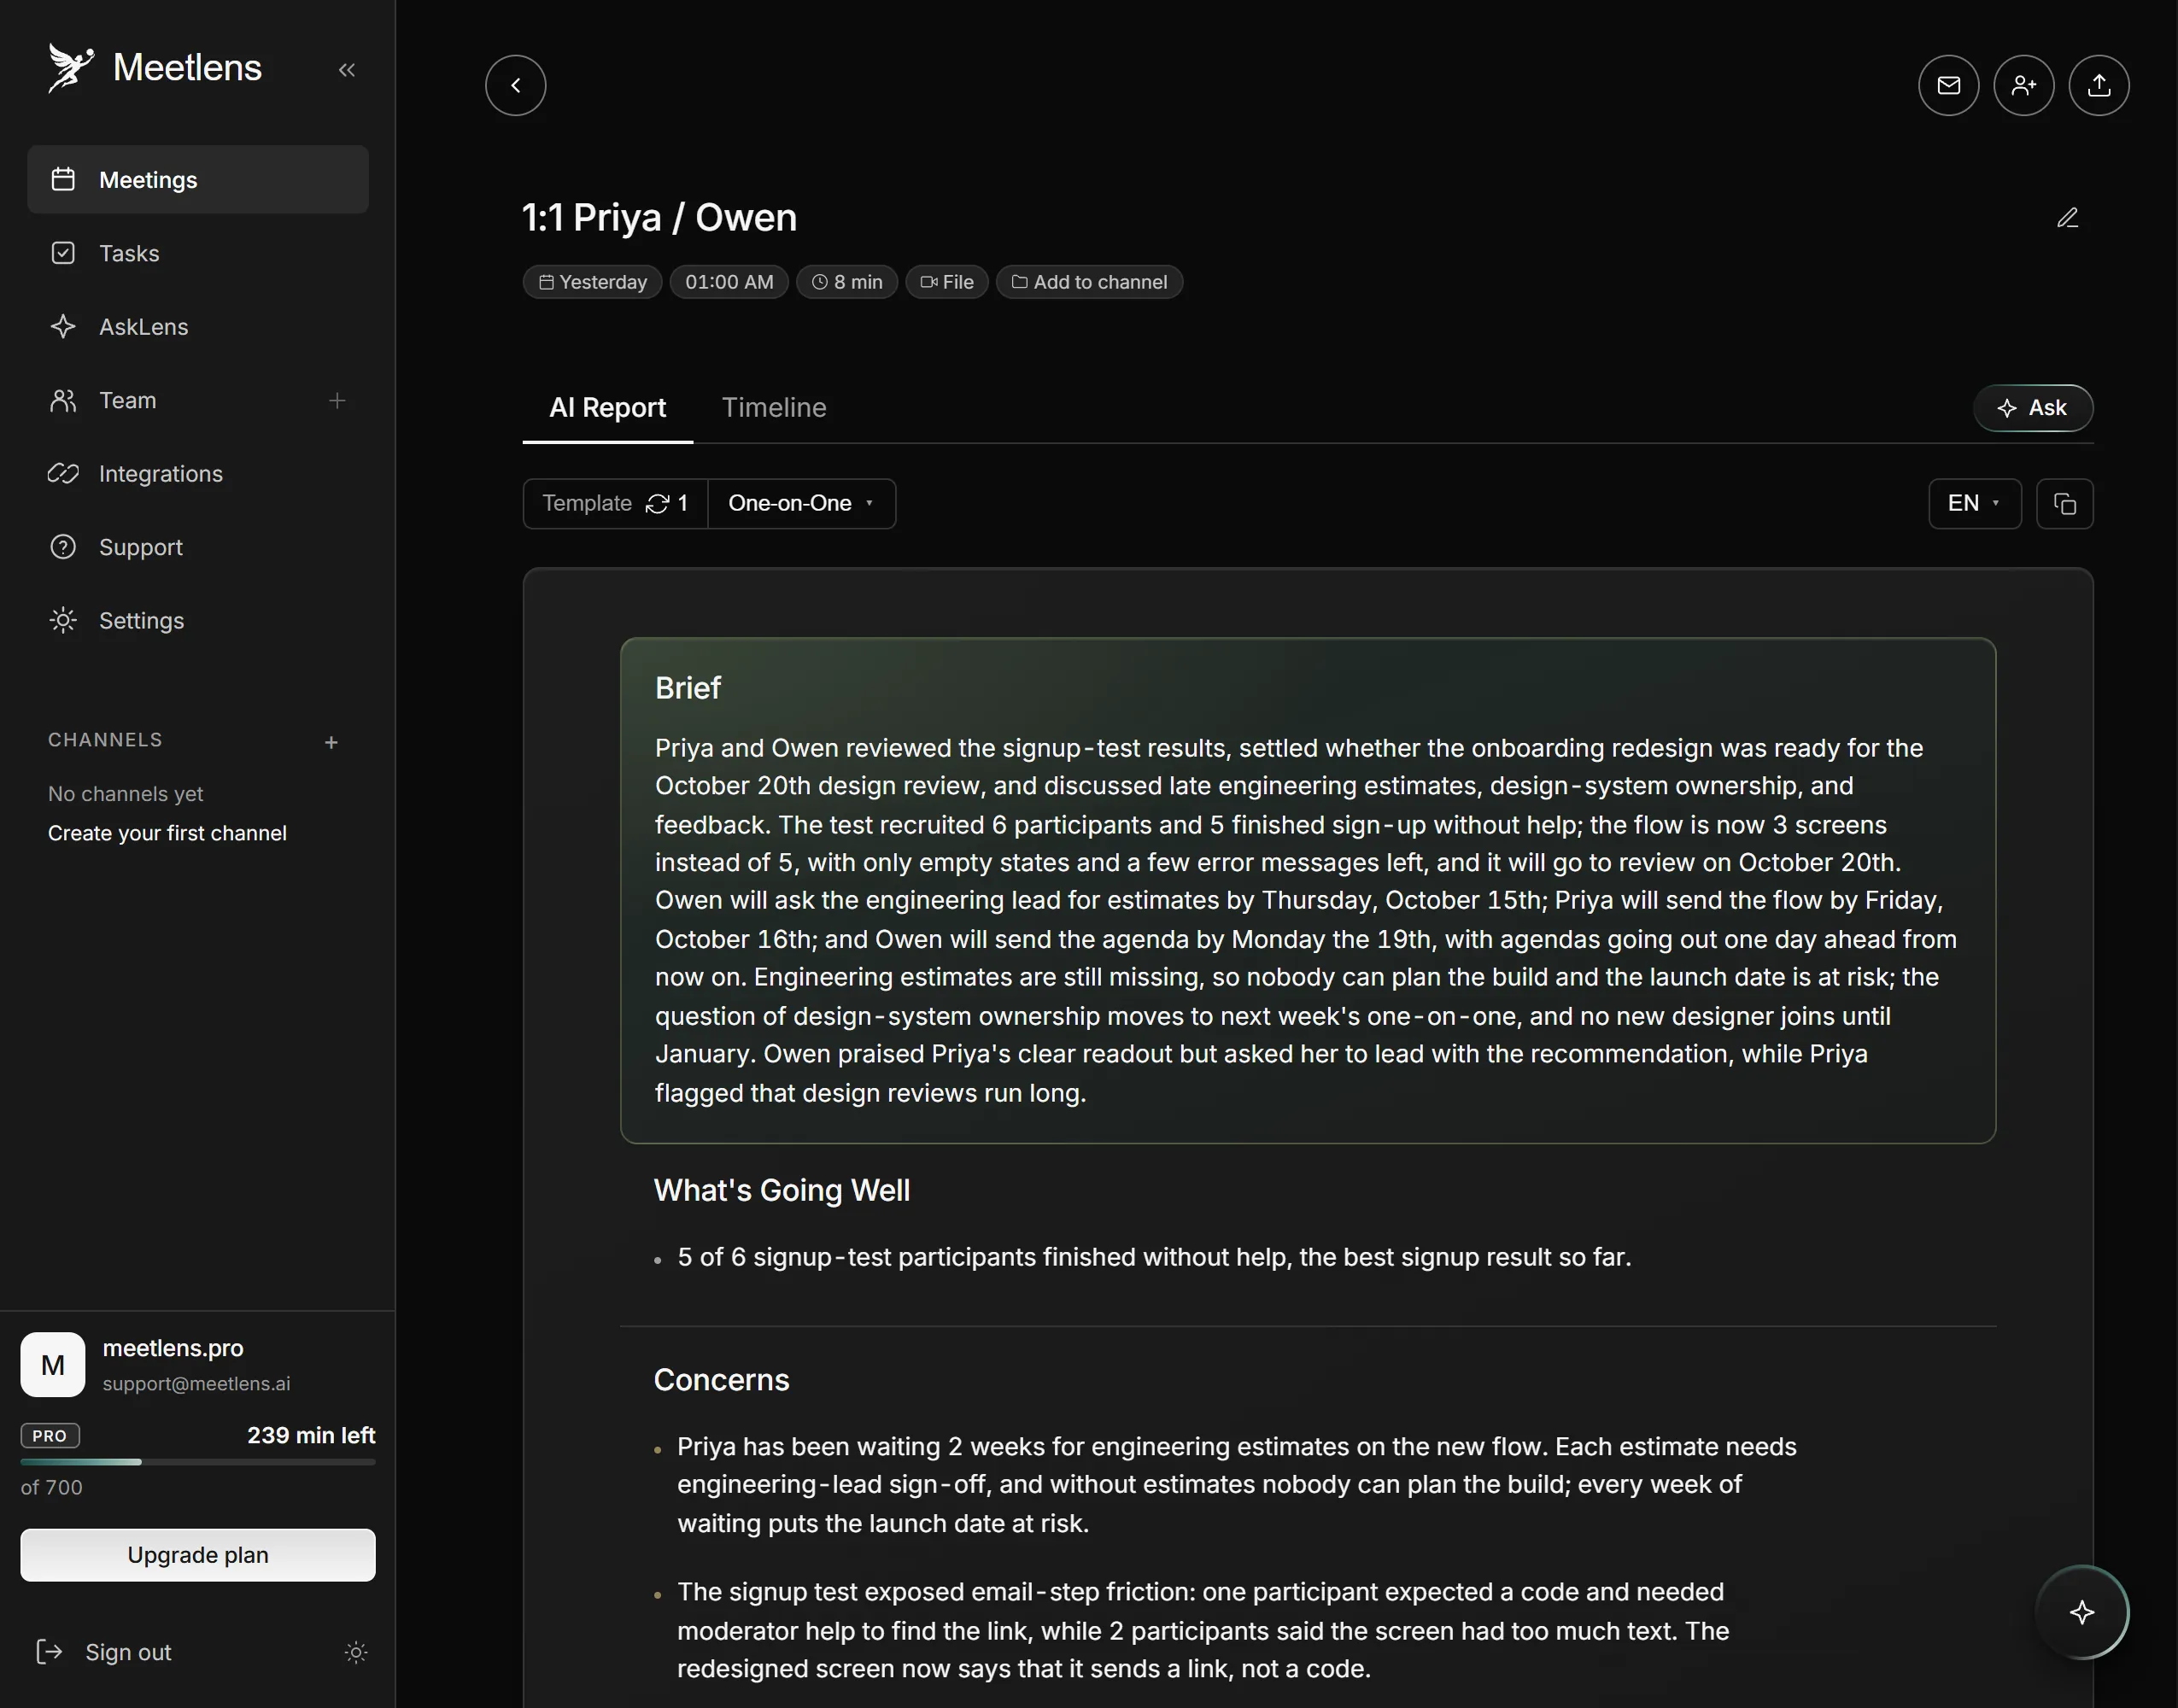Click Create your first channel link
2178x1708 pixels.
click(x=167, y=833)
